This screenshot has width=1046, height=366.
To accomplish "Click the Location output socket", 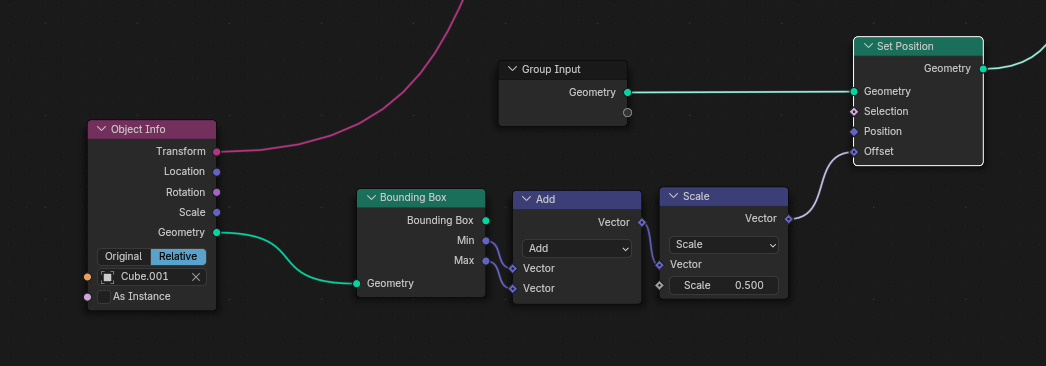I will coord(217,172).
